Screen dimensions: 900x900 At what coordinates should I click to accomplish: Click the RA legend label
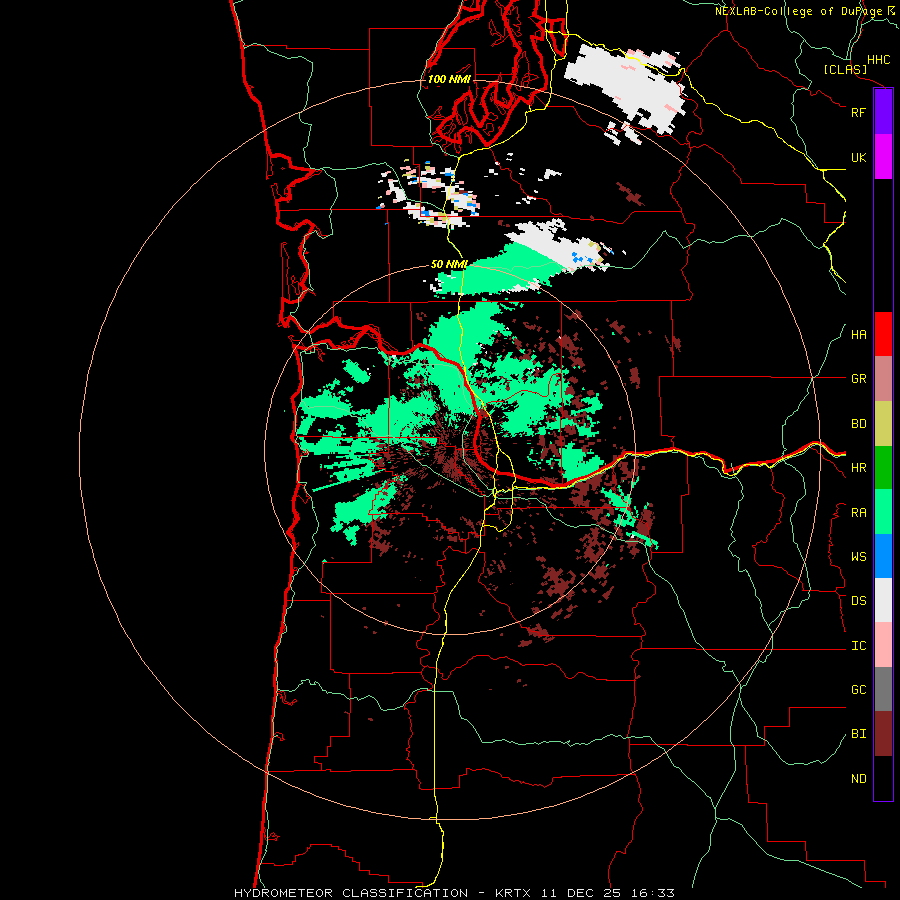[x=858, y=513]
